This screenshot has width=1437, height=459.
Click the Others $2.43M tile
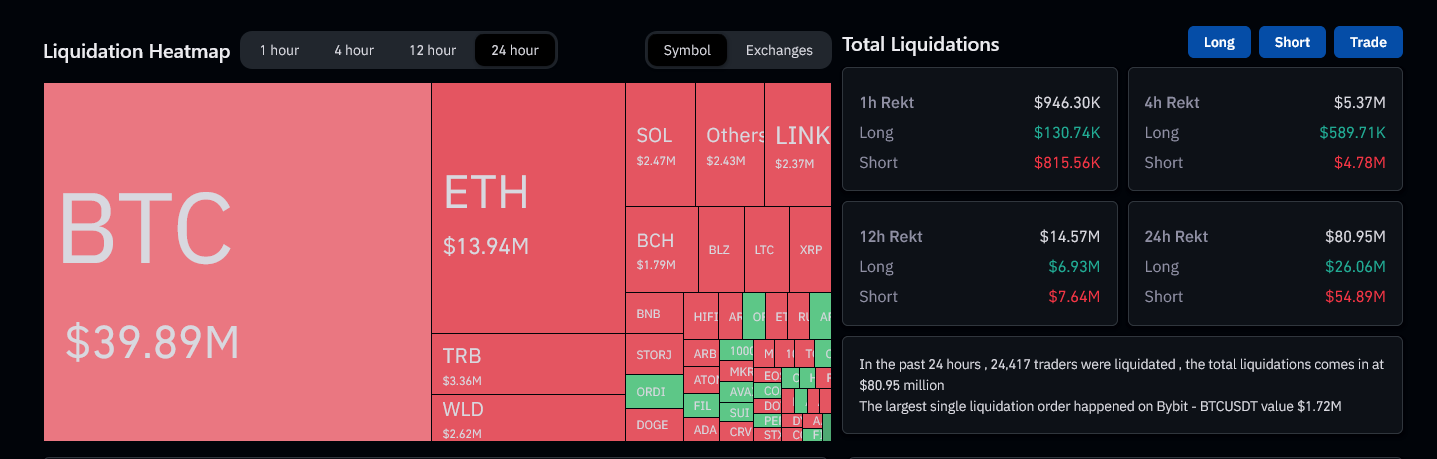point(730,144)
